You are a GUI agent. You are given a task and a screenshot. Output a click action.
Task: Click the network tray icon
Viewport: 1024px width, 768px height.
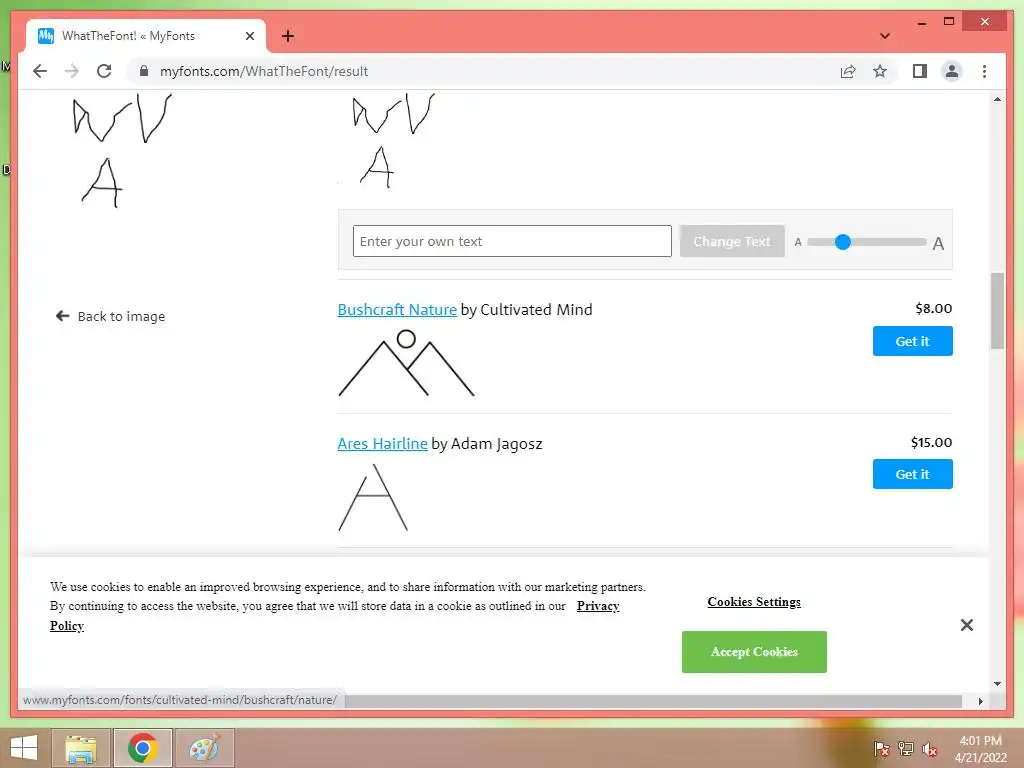pos(905,748)
